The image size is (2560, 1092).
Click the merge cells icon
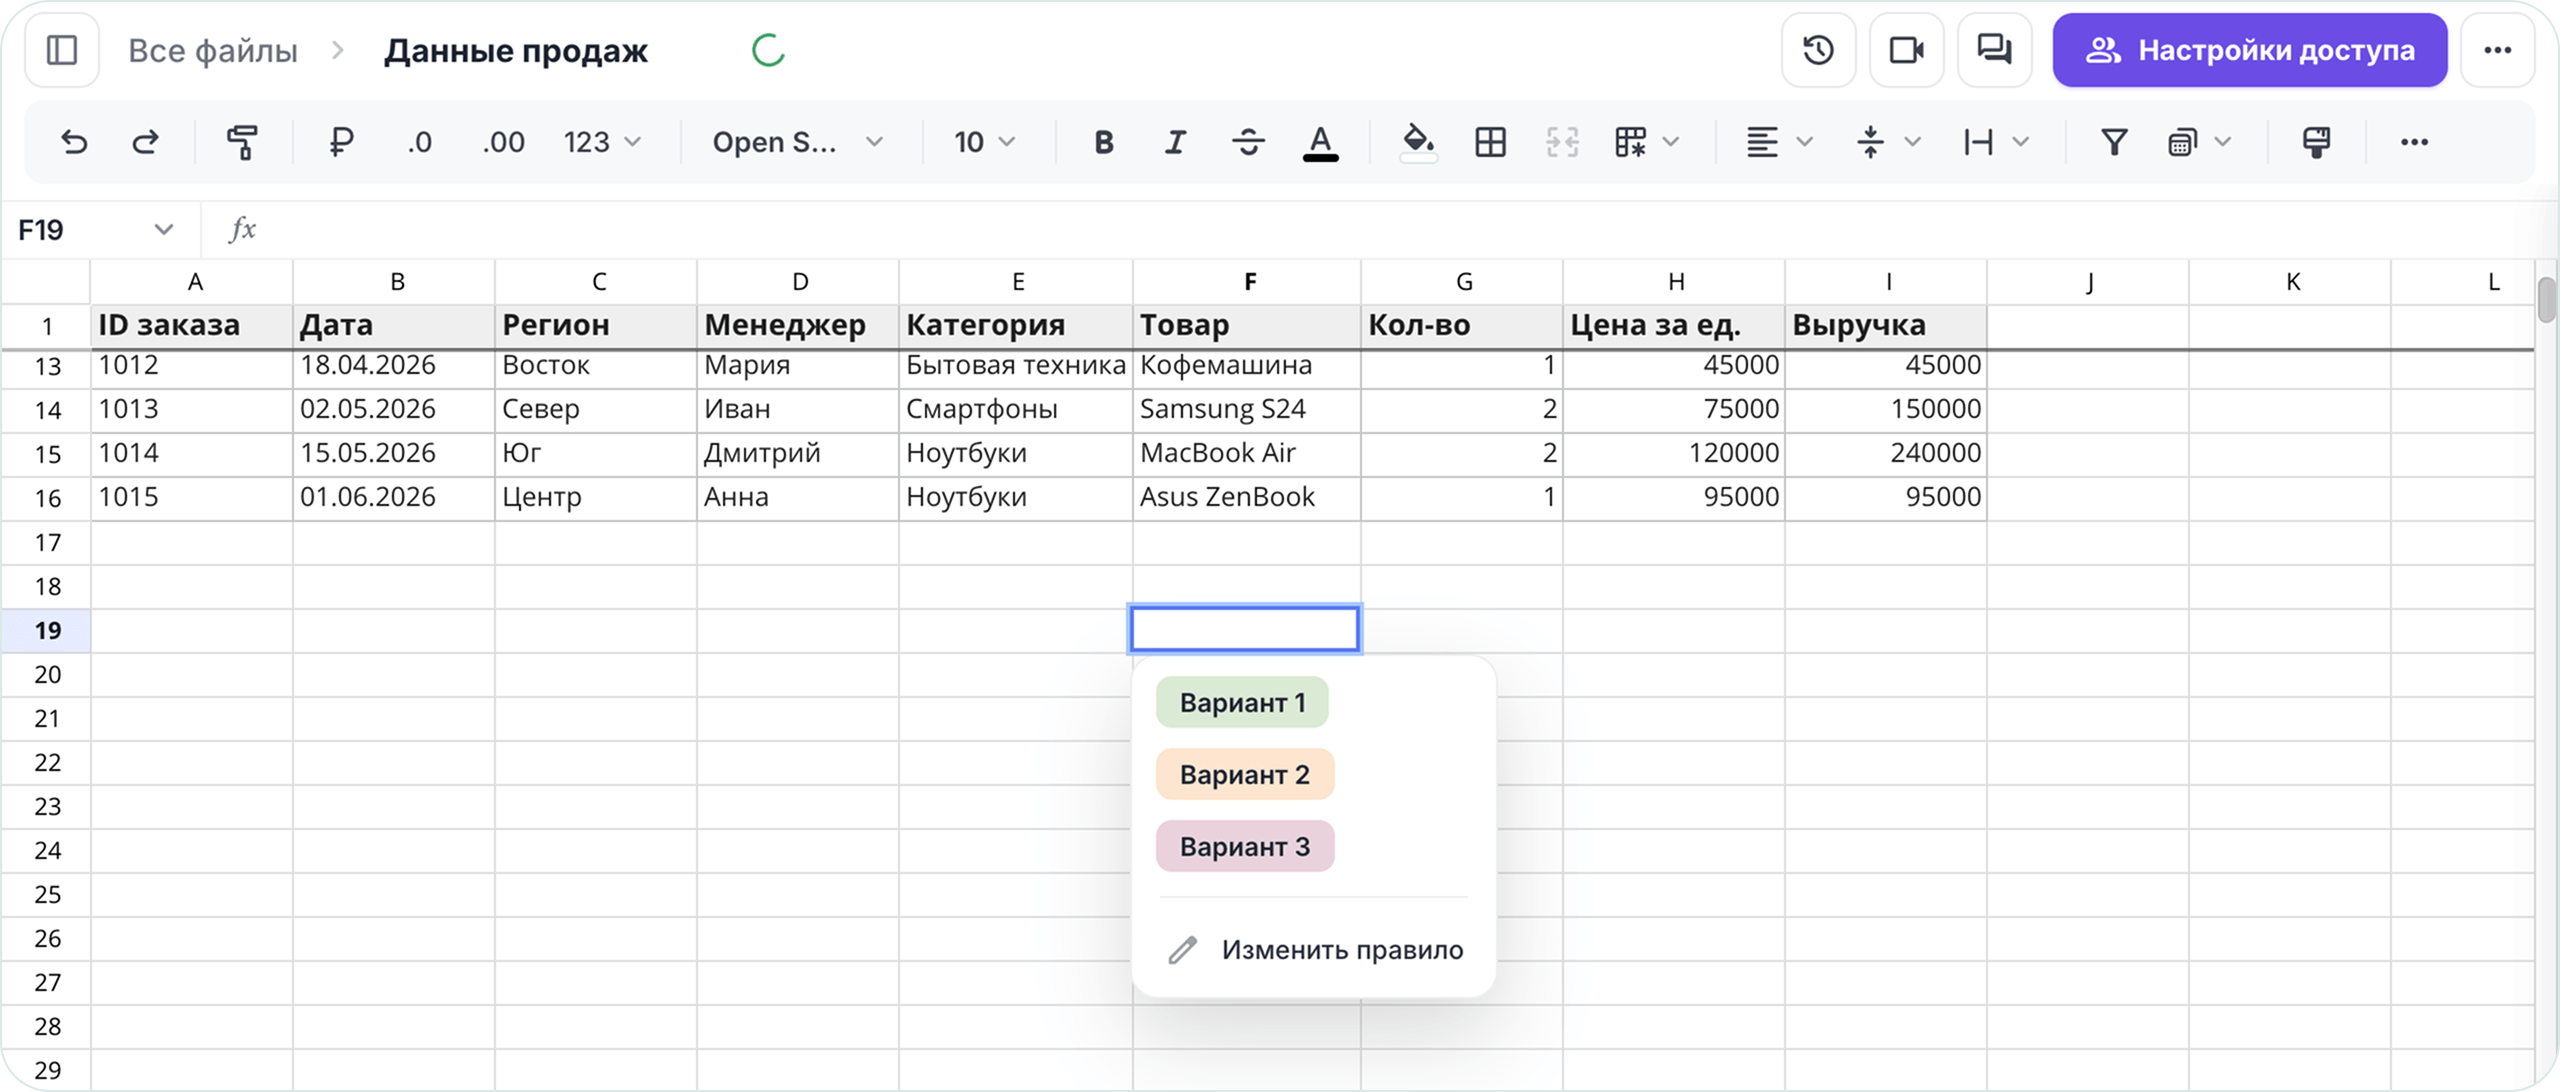pos(1562,142)
